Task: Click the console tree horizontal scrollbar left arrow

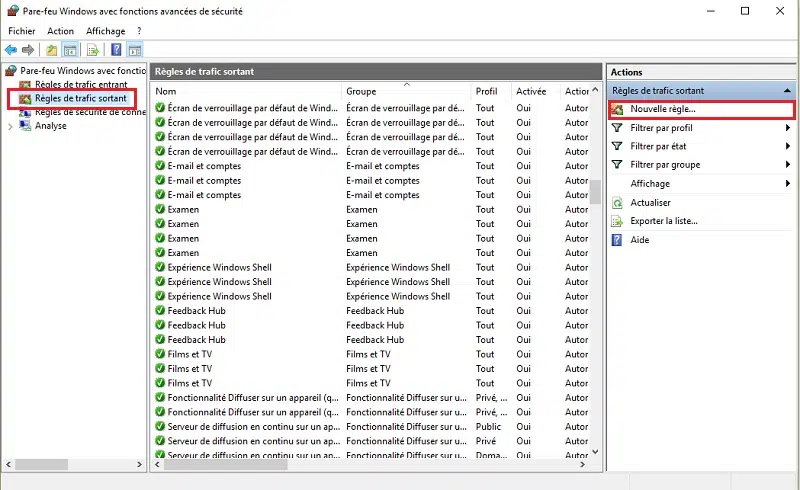Action: [8, 465]
